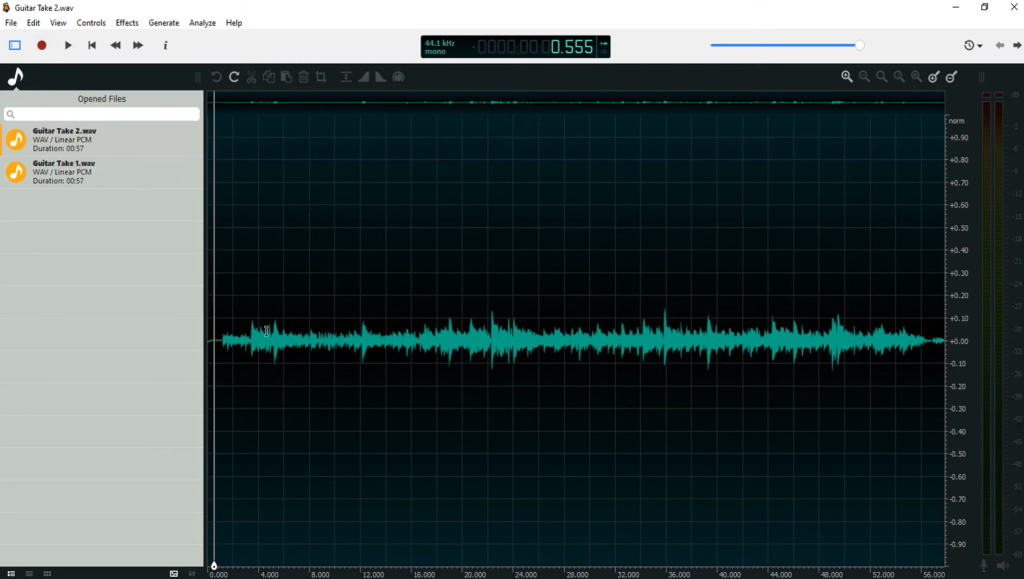Cut selection with scissors icon

(x=251, y=77)
